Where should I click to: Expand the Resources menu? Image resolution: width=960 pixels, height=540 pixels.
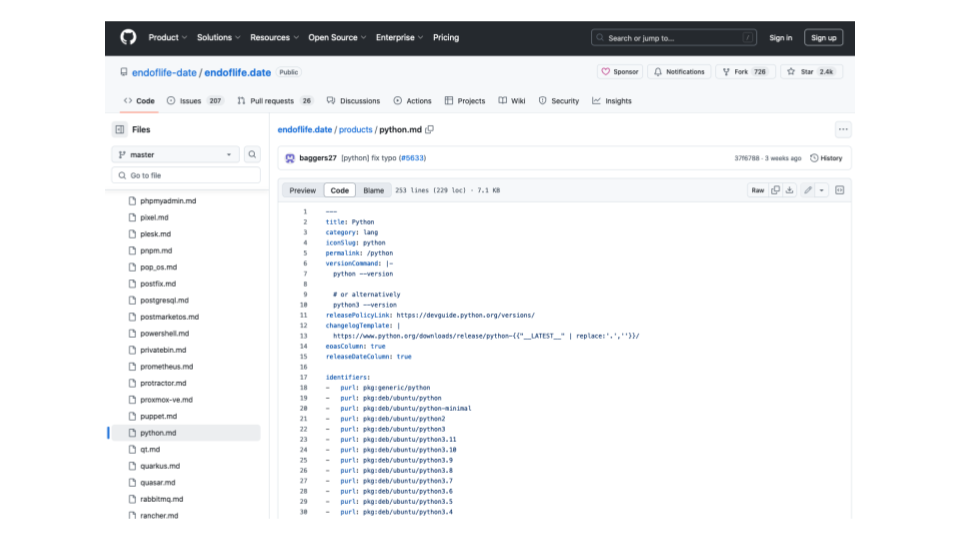(274, 37)
